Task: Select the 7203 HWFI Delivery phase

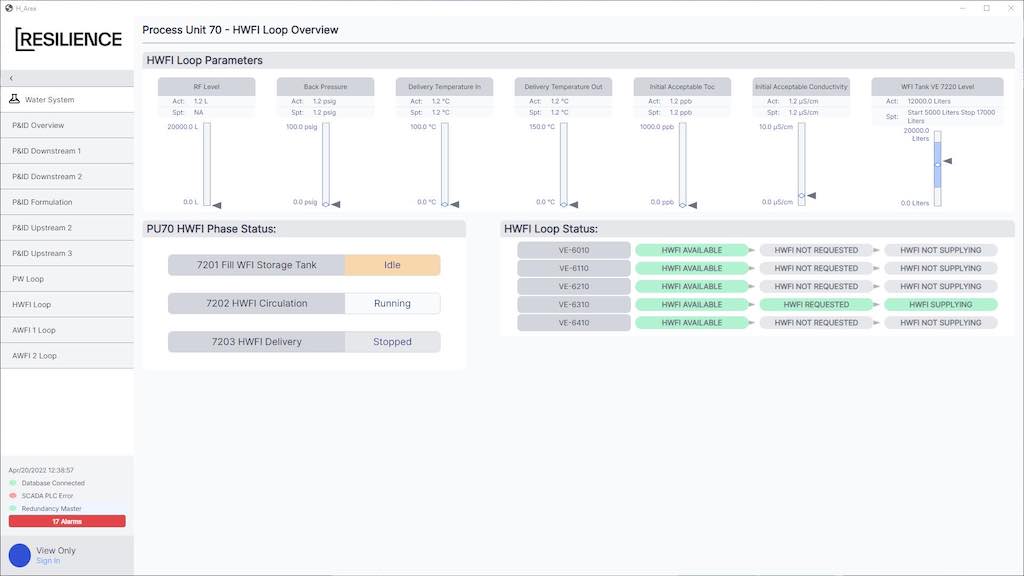Action: (x=257, y=342)
